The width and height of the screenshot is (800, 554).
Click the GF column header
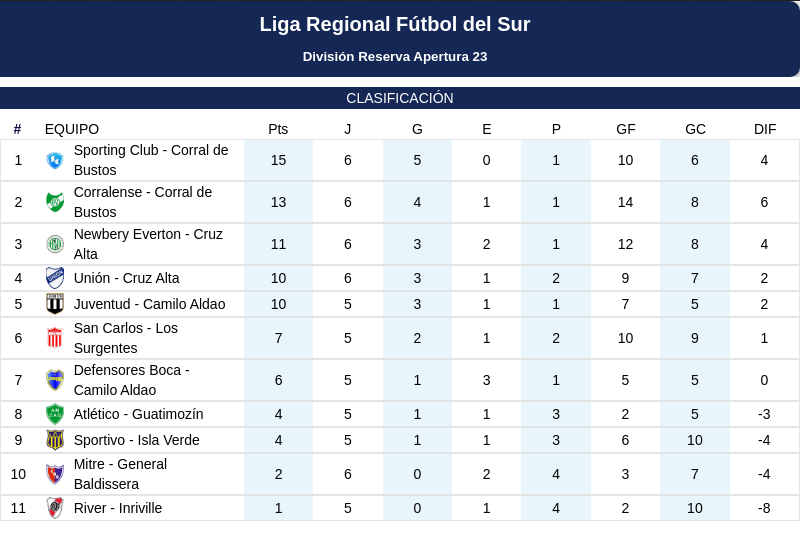point(626,129)
